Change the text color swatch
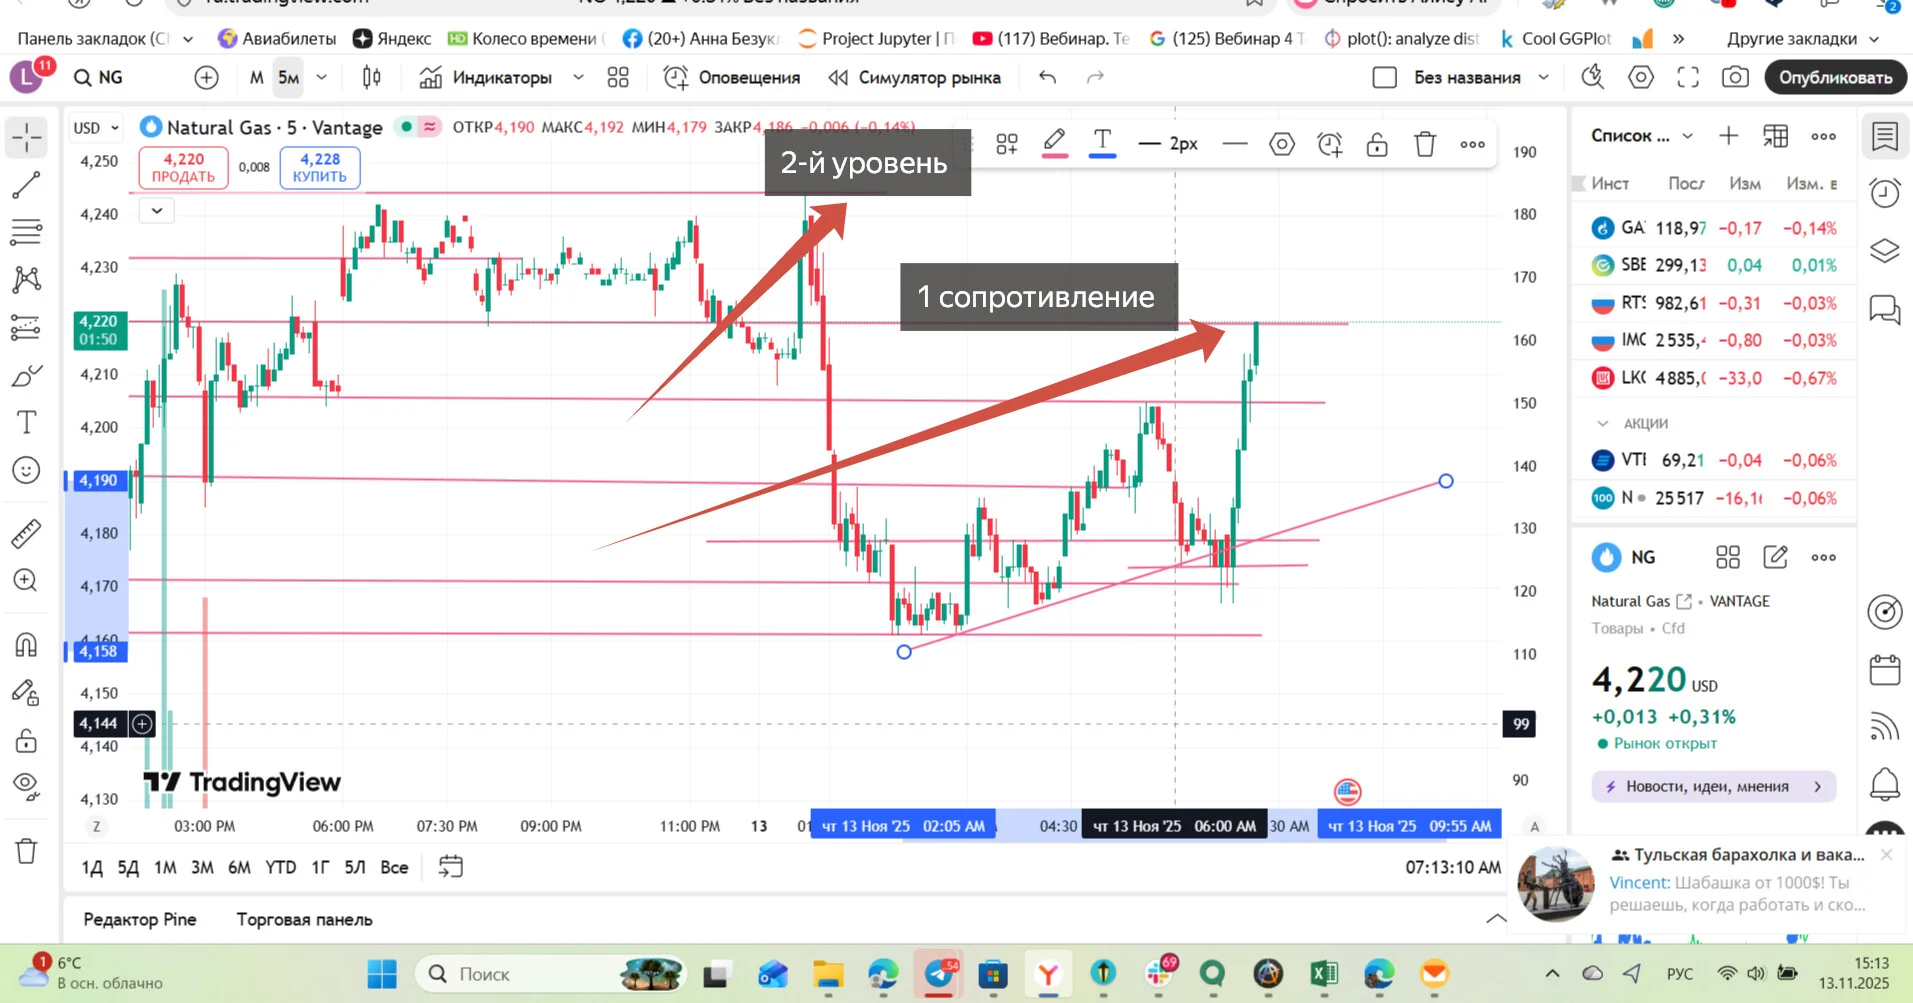This screenshot has width=1913, height=1003. point(1102,145)
